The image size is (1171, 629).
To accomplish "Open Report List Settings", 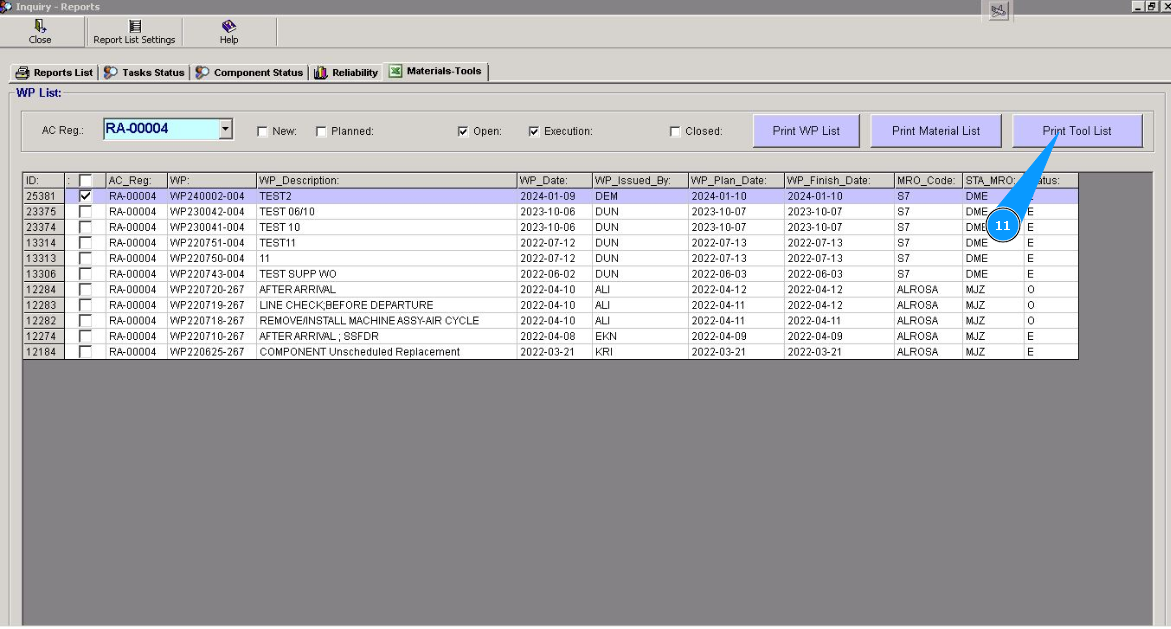I will [x=134, y=32].
